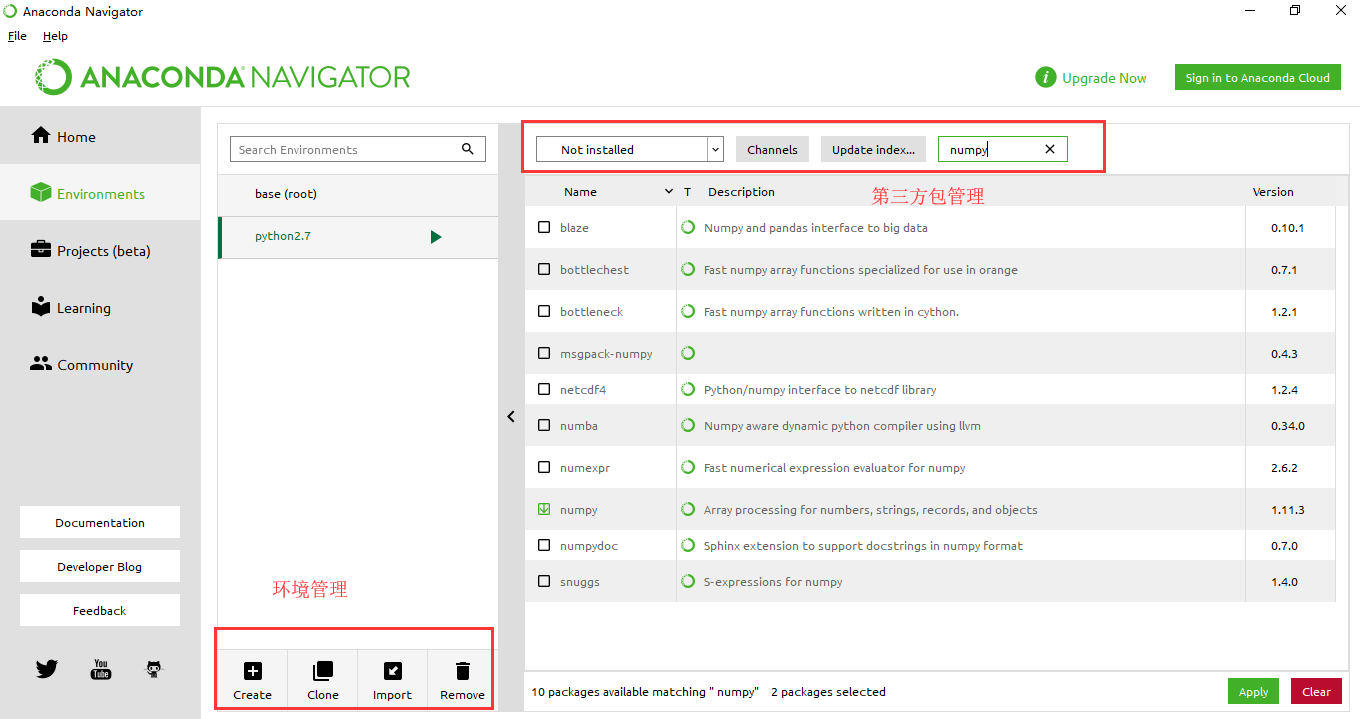Go to the Home tab
Viewport: 1360px width, 719px height.
[x=100, y=136]
